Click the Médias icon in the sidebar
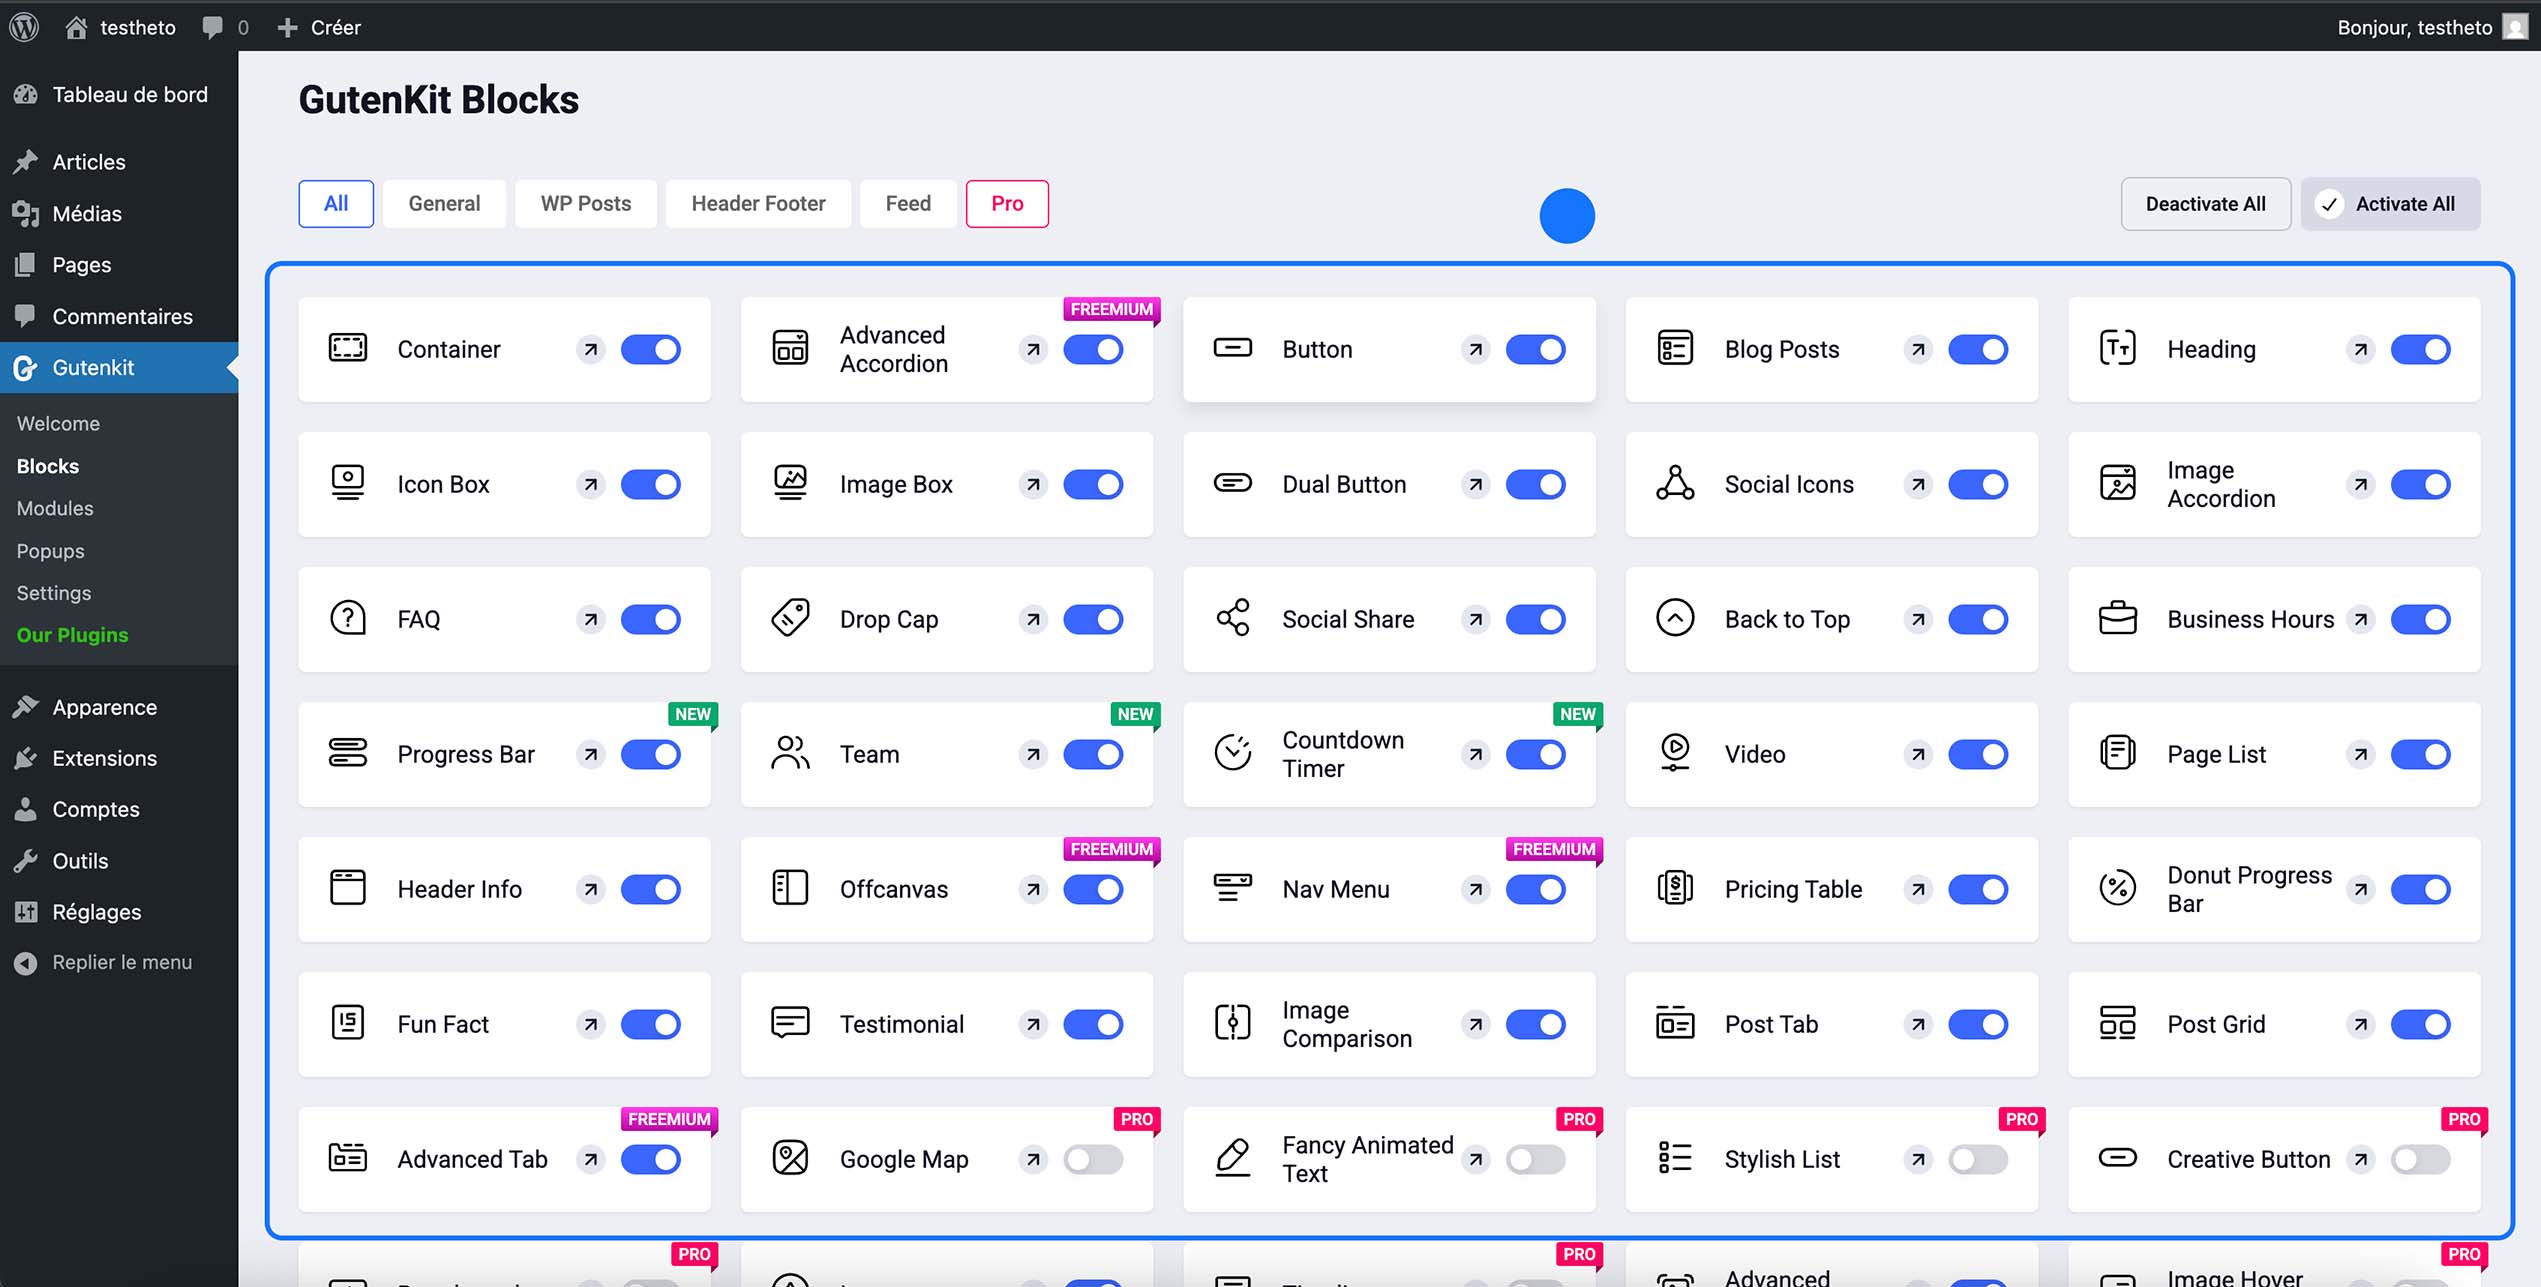The image size is (2541, 1287). [25, 213]
